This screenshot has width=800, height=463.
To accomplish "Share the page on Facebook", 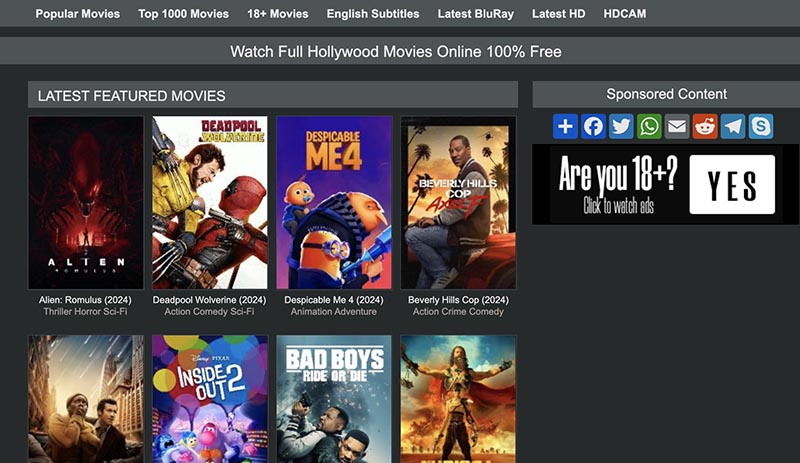I will point(593,126).
